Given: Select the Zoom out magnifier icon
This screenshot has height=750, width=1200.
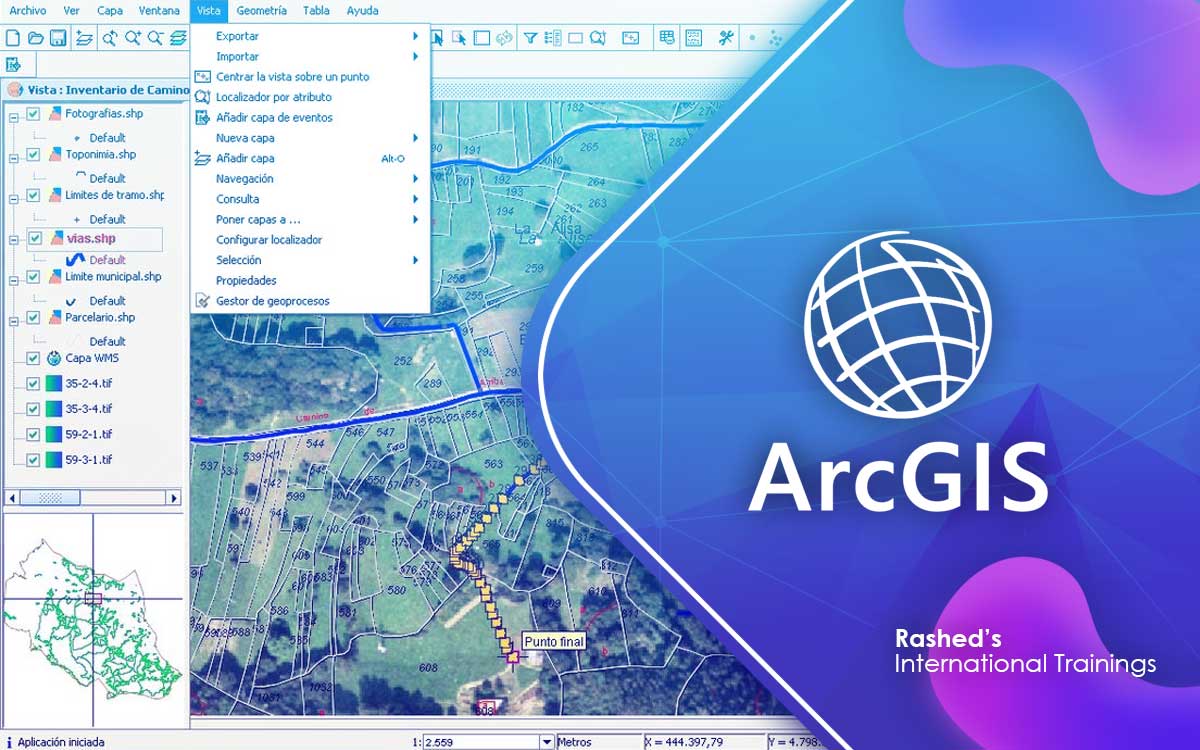Looking at the screenshot, I should [155, 38].
